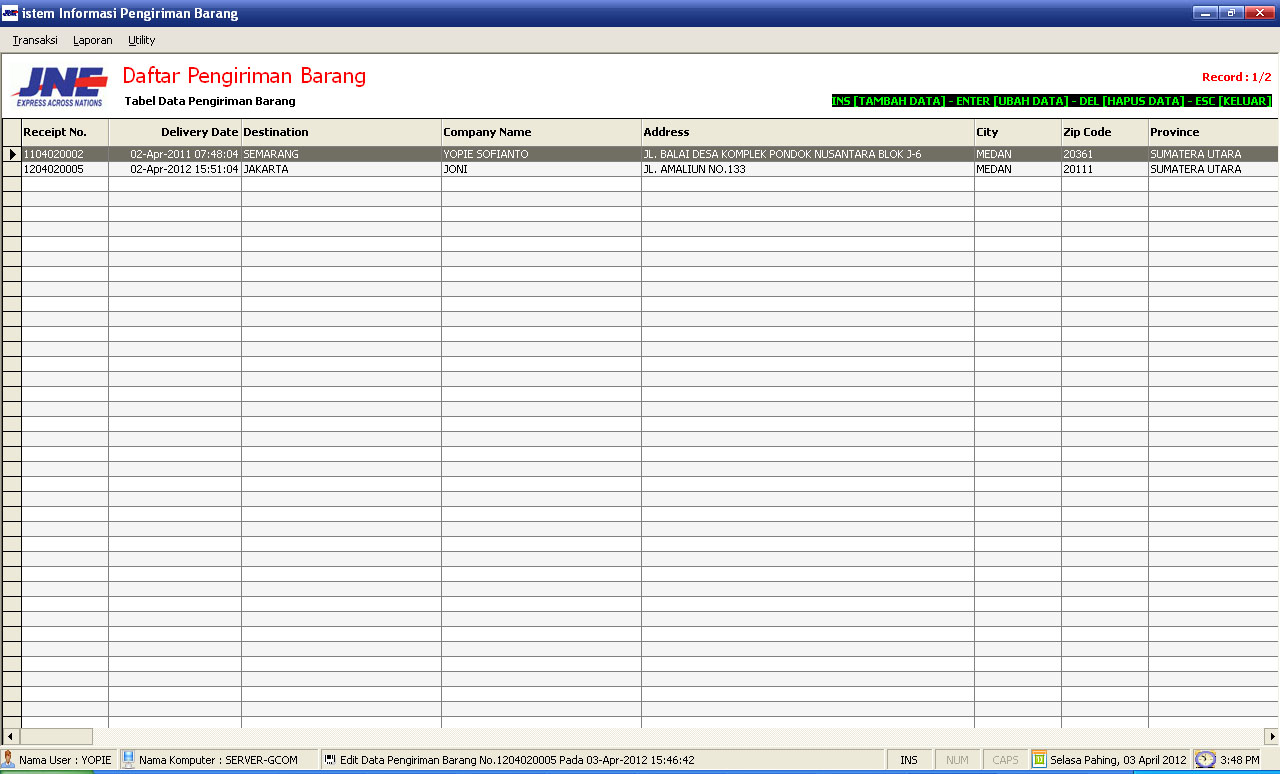Image resolution: width=1280 pixels, height=774 pixels.
Task: Click the clock icon in the status bar
Action: pyautogui.click(x=1205, y=760)
